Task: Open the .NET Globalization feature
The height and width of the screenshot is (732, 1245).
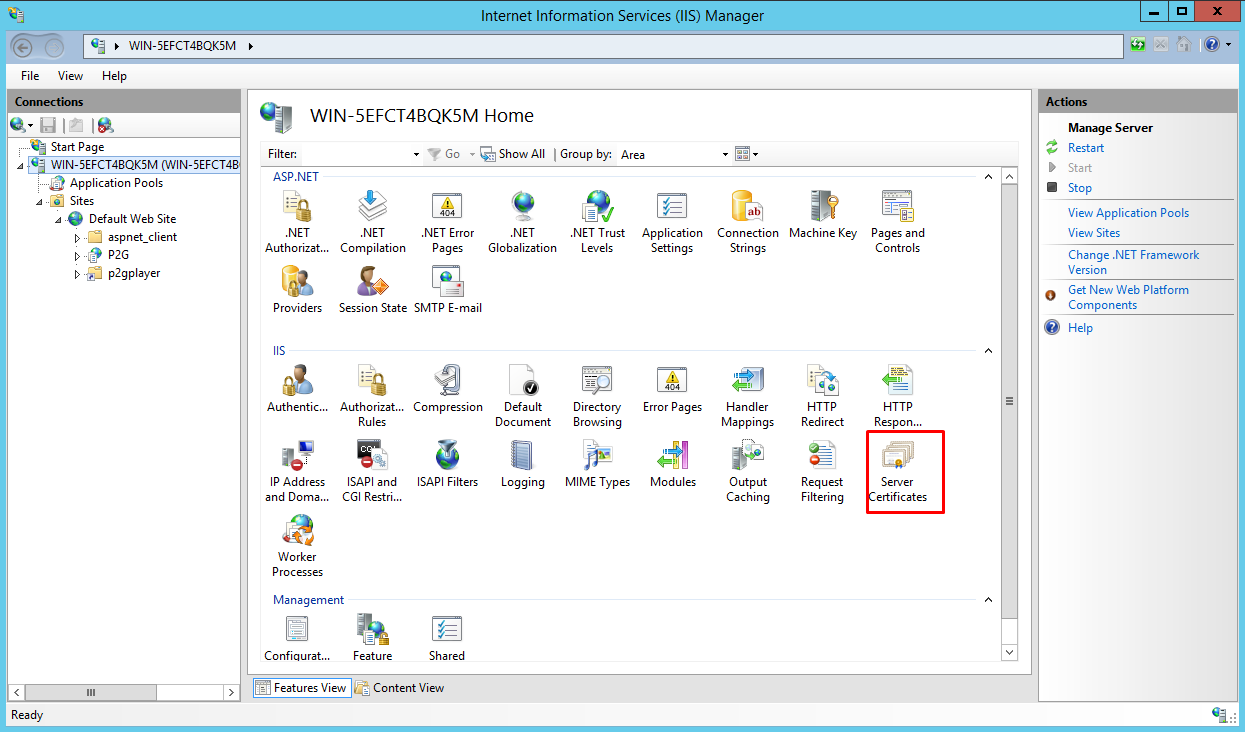Action: 522,222
